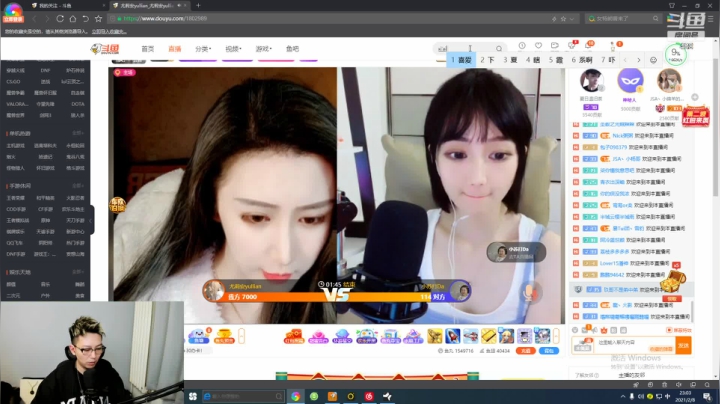Click the orange send button in chat

coord(684,345)
